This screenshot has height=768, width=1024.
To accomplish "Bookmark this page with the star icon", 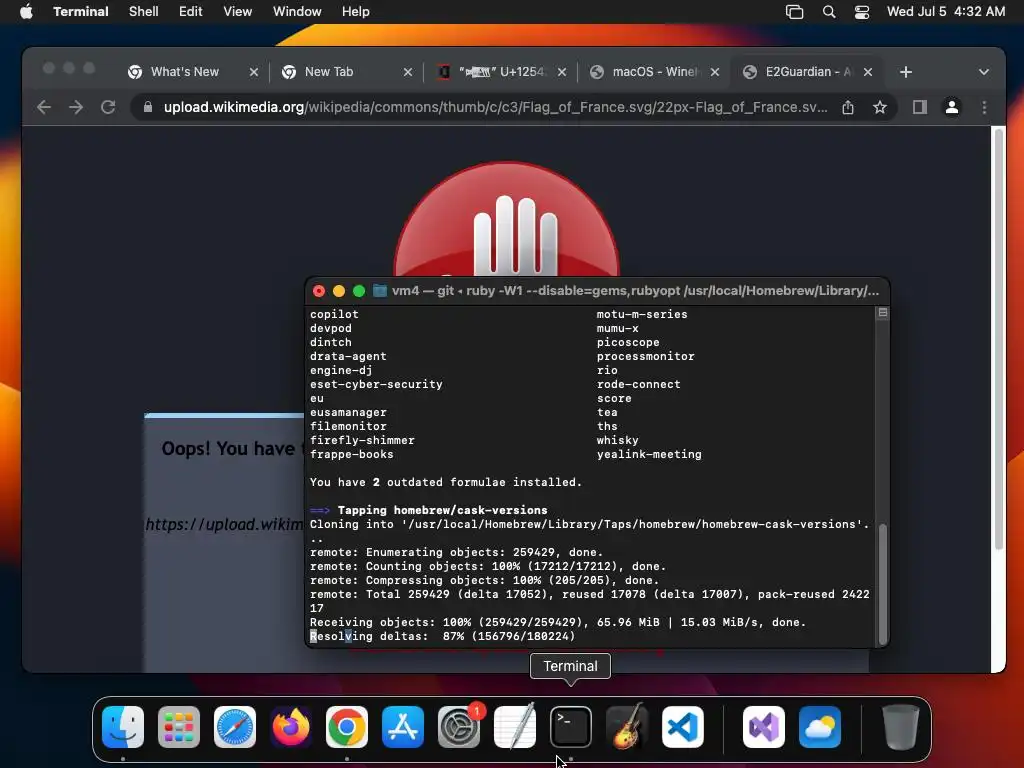I will (880, 107).
